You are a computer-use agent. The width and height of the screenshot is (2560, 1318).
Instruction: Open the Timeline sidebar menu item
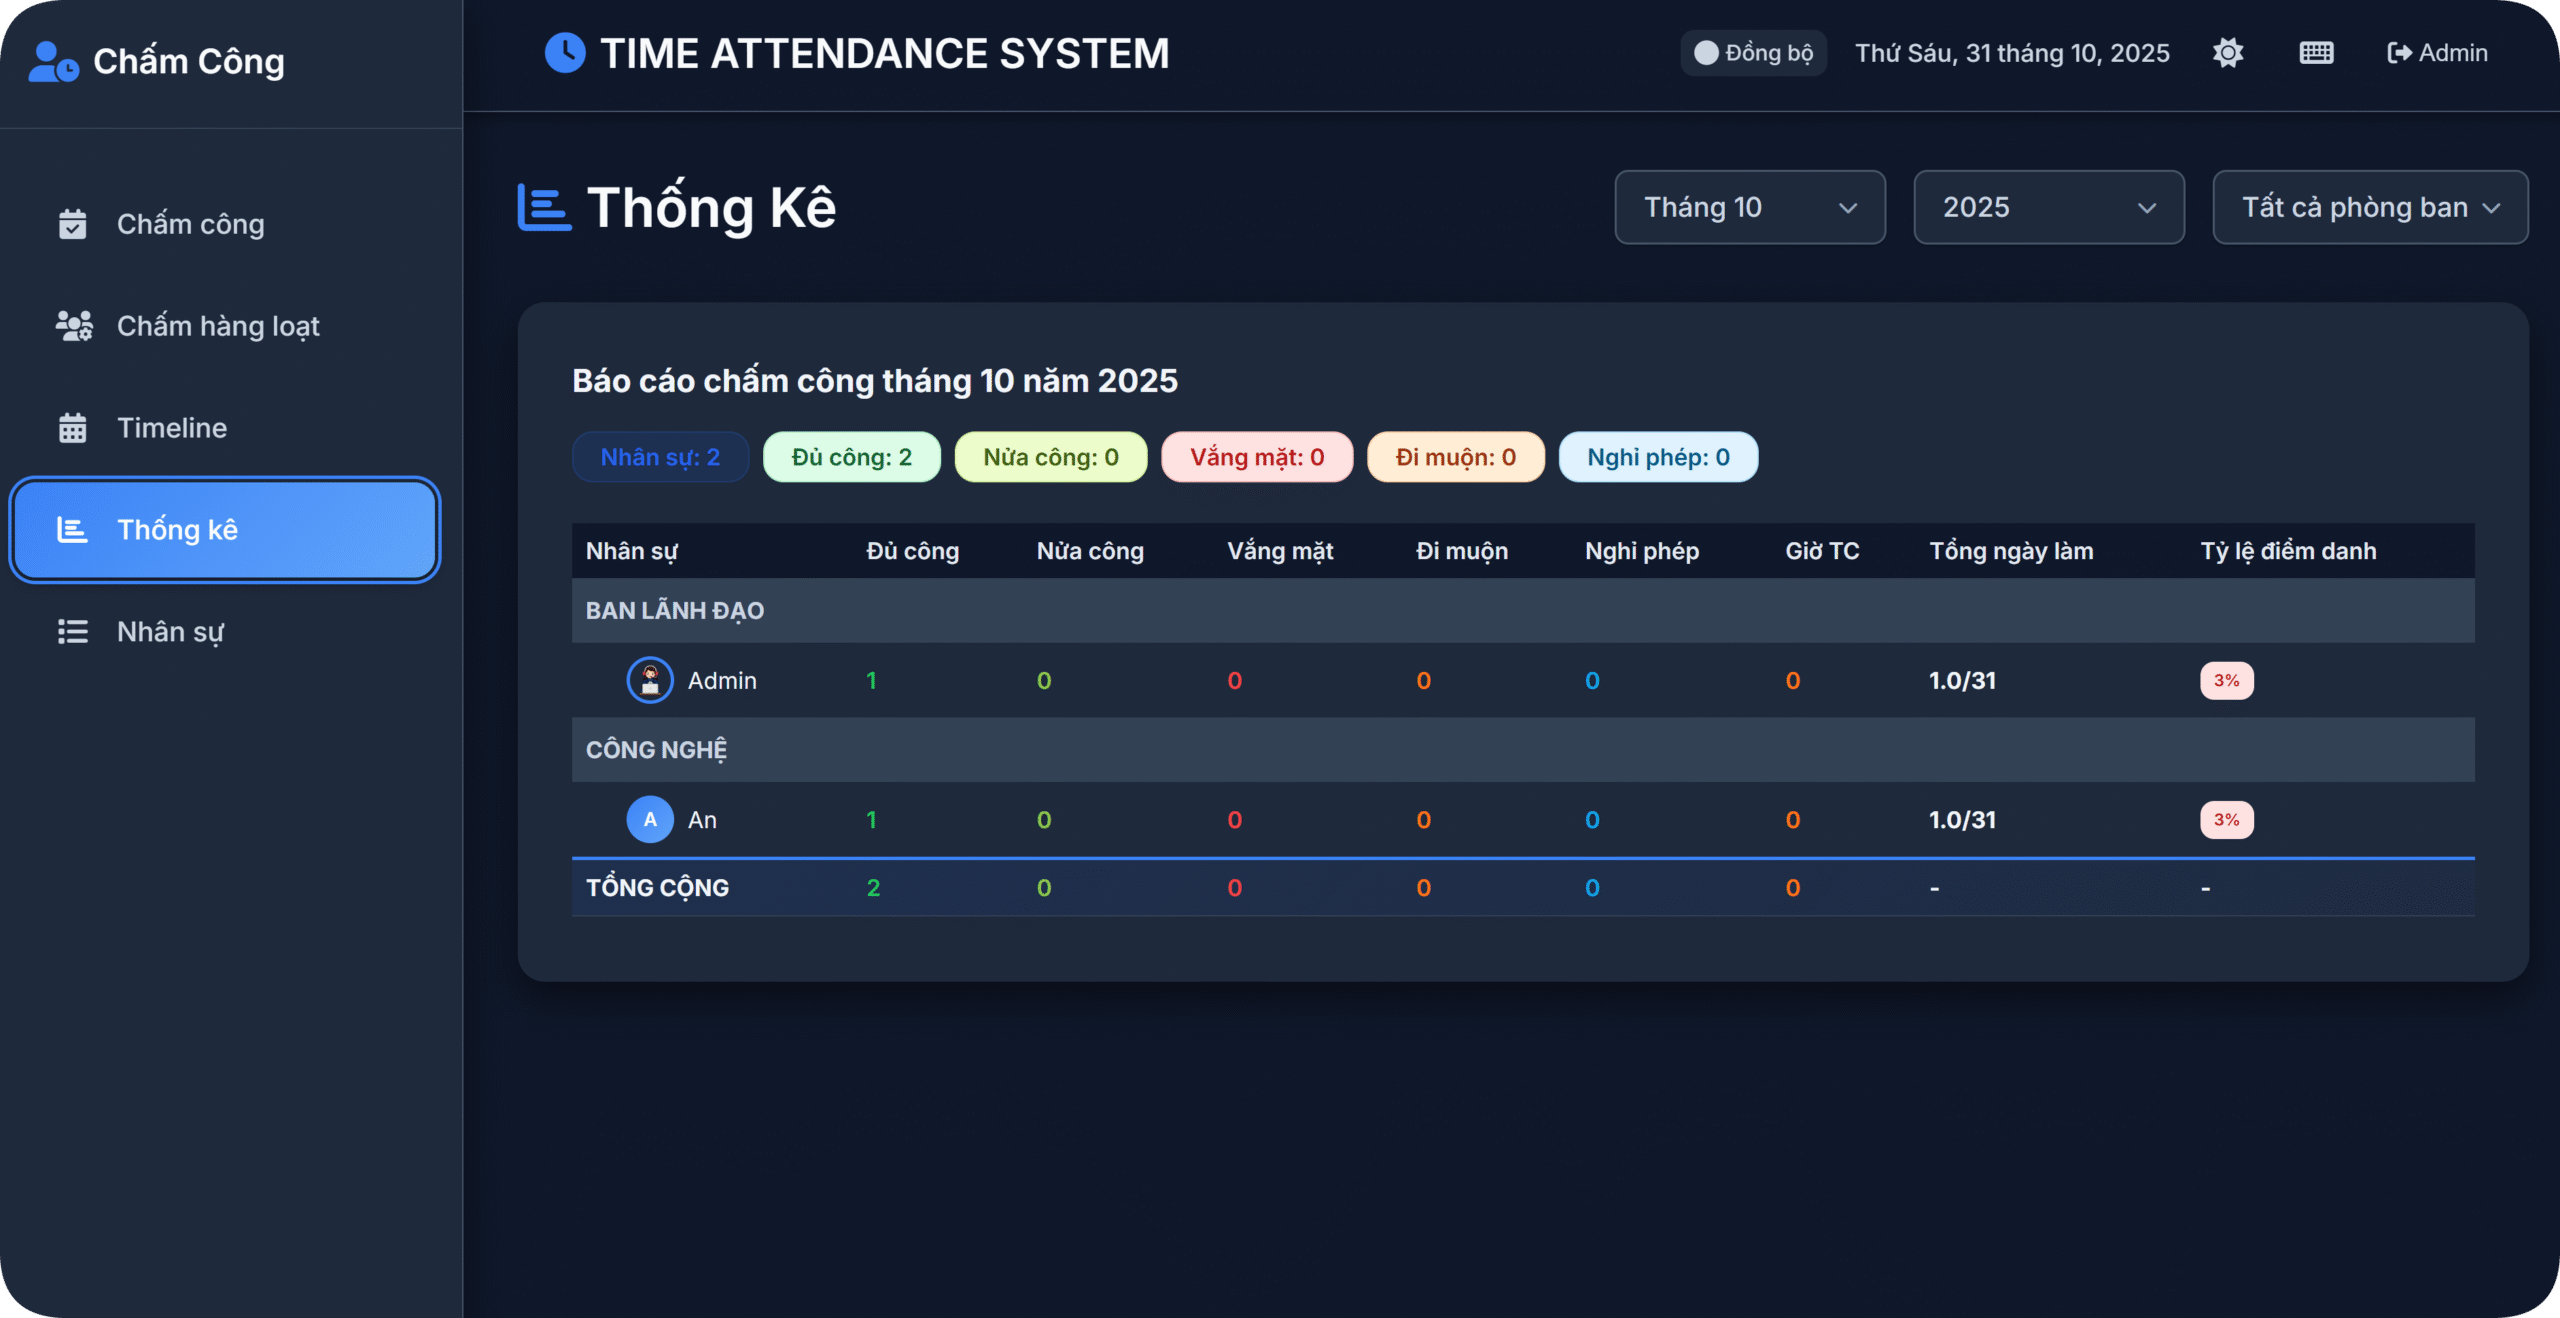[172, 428]
